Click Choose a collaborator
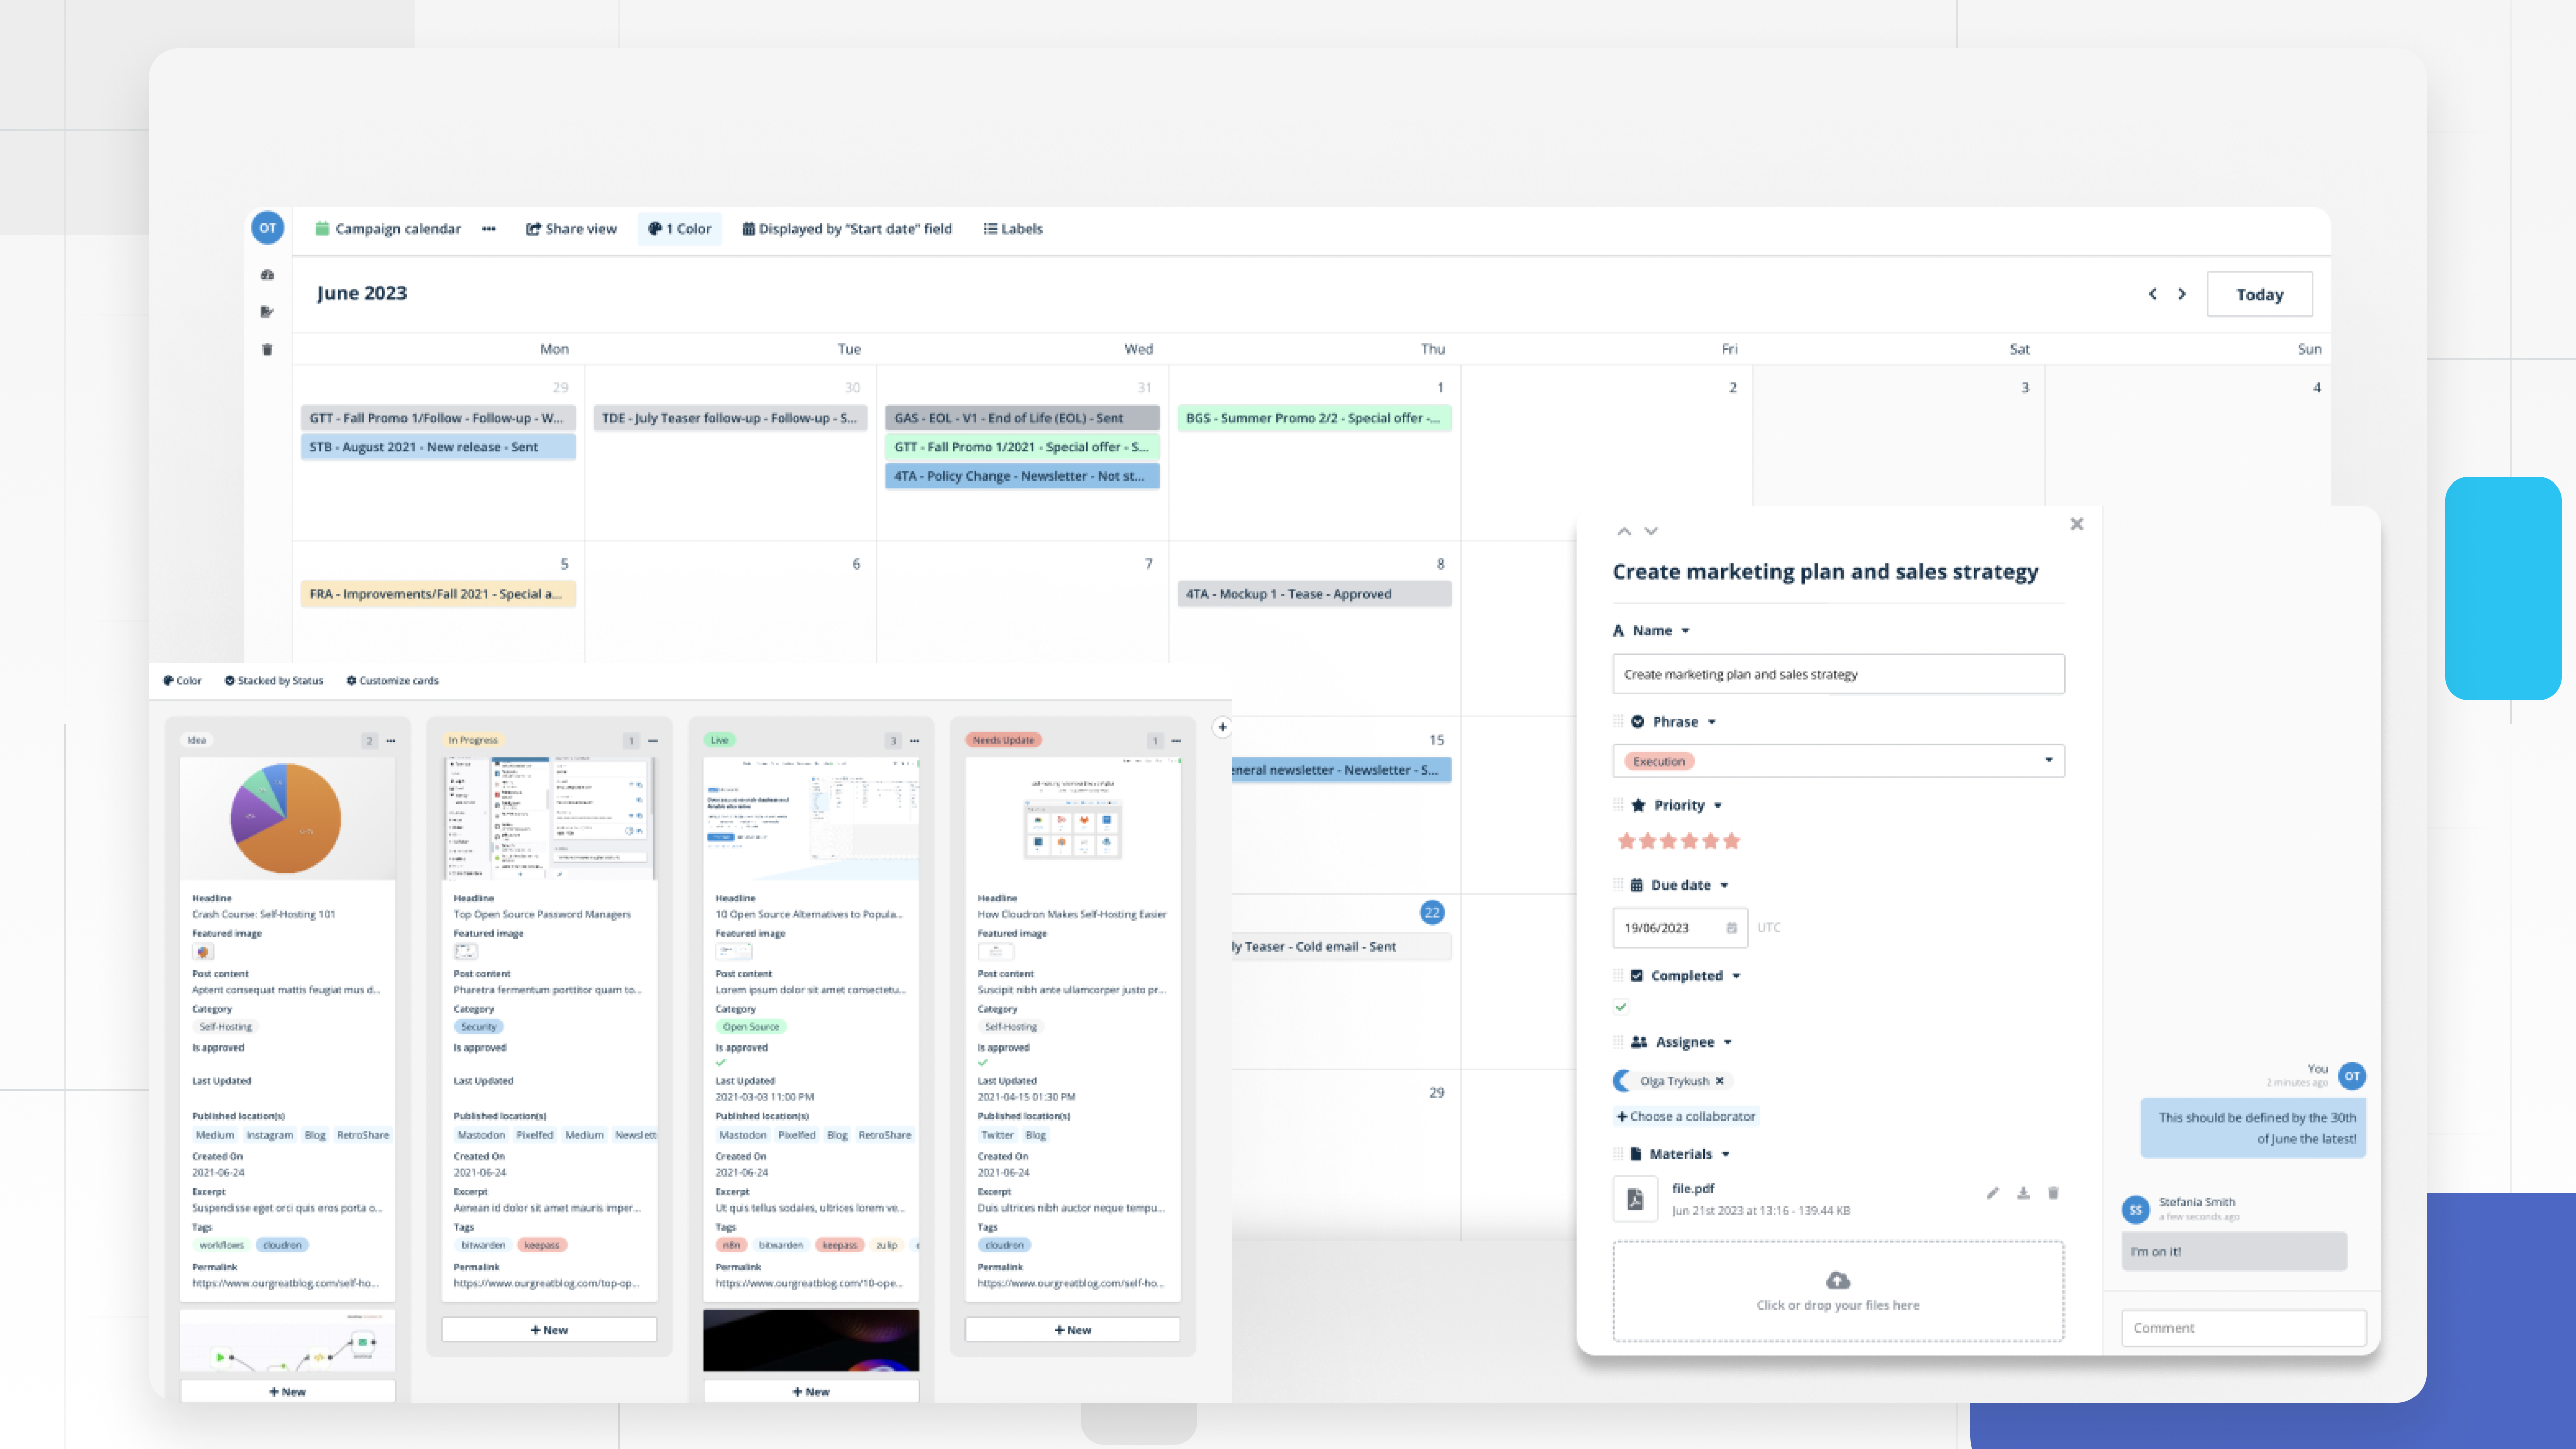2576x1449 pixels. pos(1687,1116)
